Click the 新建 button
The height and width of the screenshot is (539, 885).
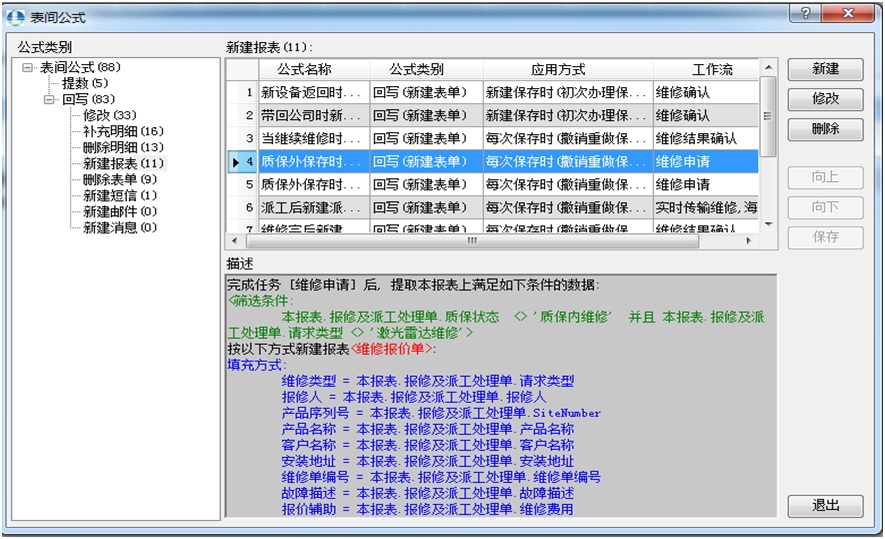click(825, 69)
